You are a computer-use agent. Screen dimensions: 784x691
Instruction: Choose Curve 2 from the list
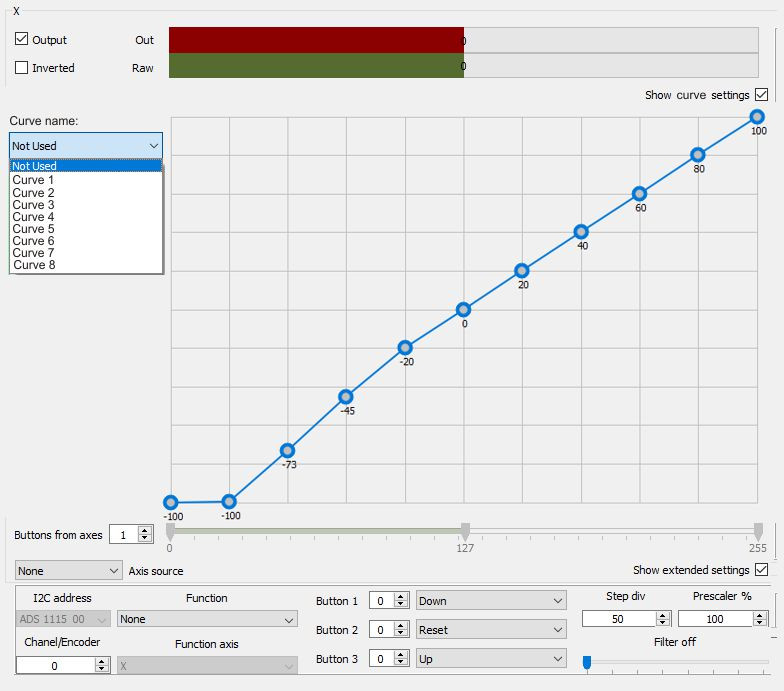coord(86,192)
